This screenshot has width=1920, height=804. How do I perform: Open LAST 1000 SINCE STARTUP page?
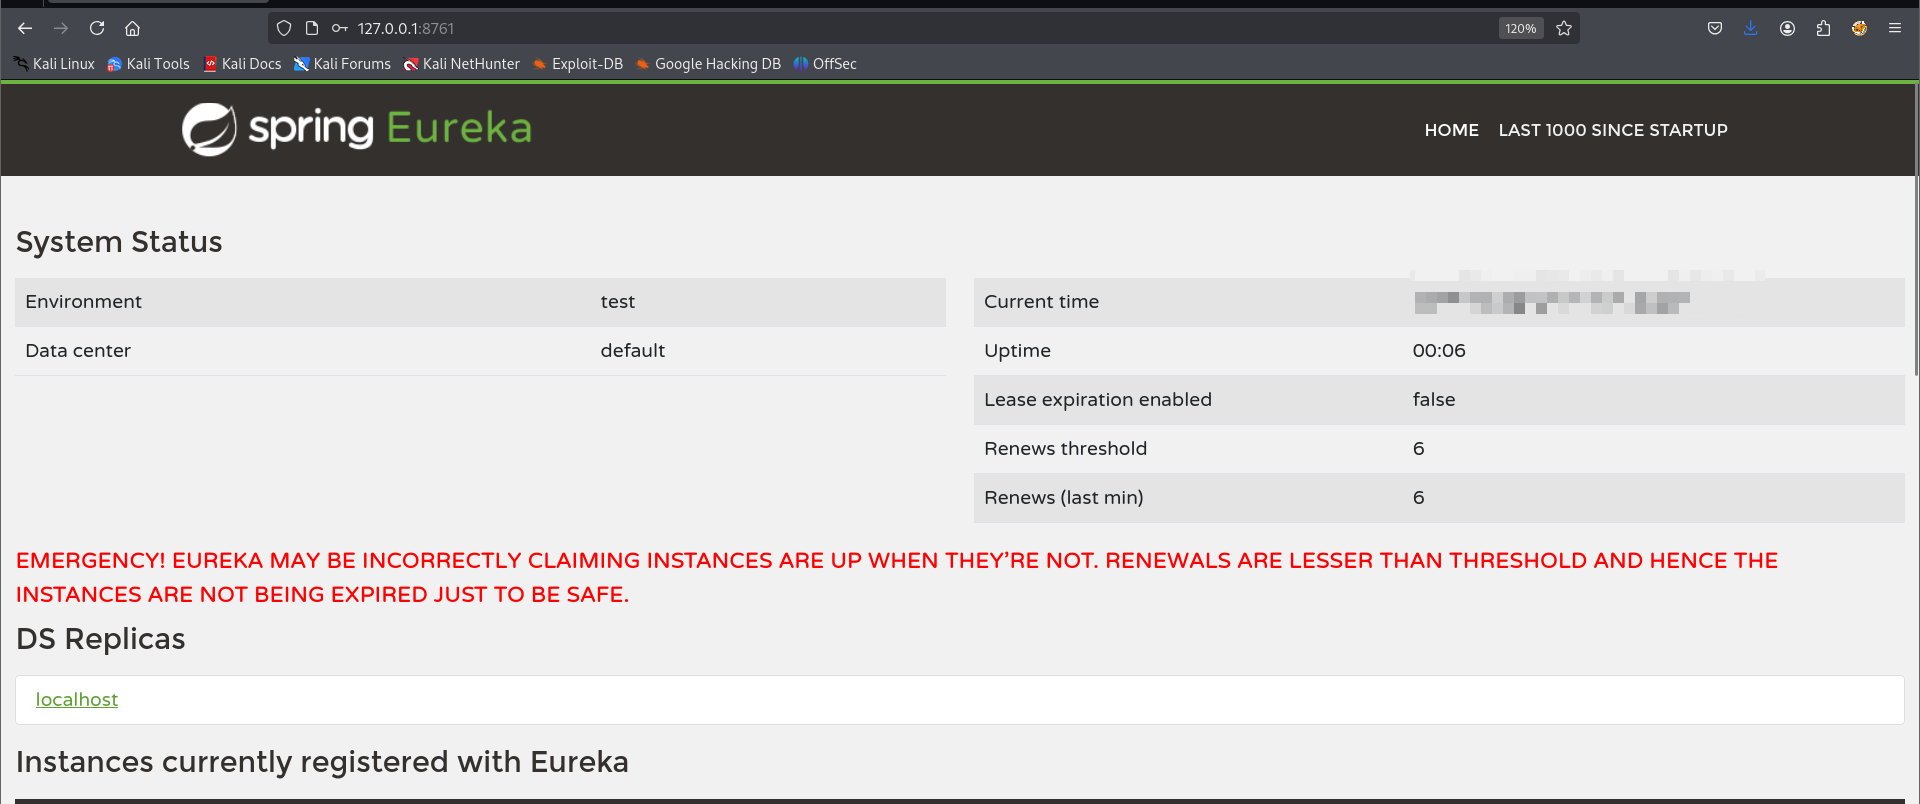point(1612,130)
